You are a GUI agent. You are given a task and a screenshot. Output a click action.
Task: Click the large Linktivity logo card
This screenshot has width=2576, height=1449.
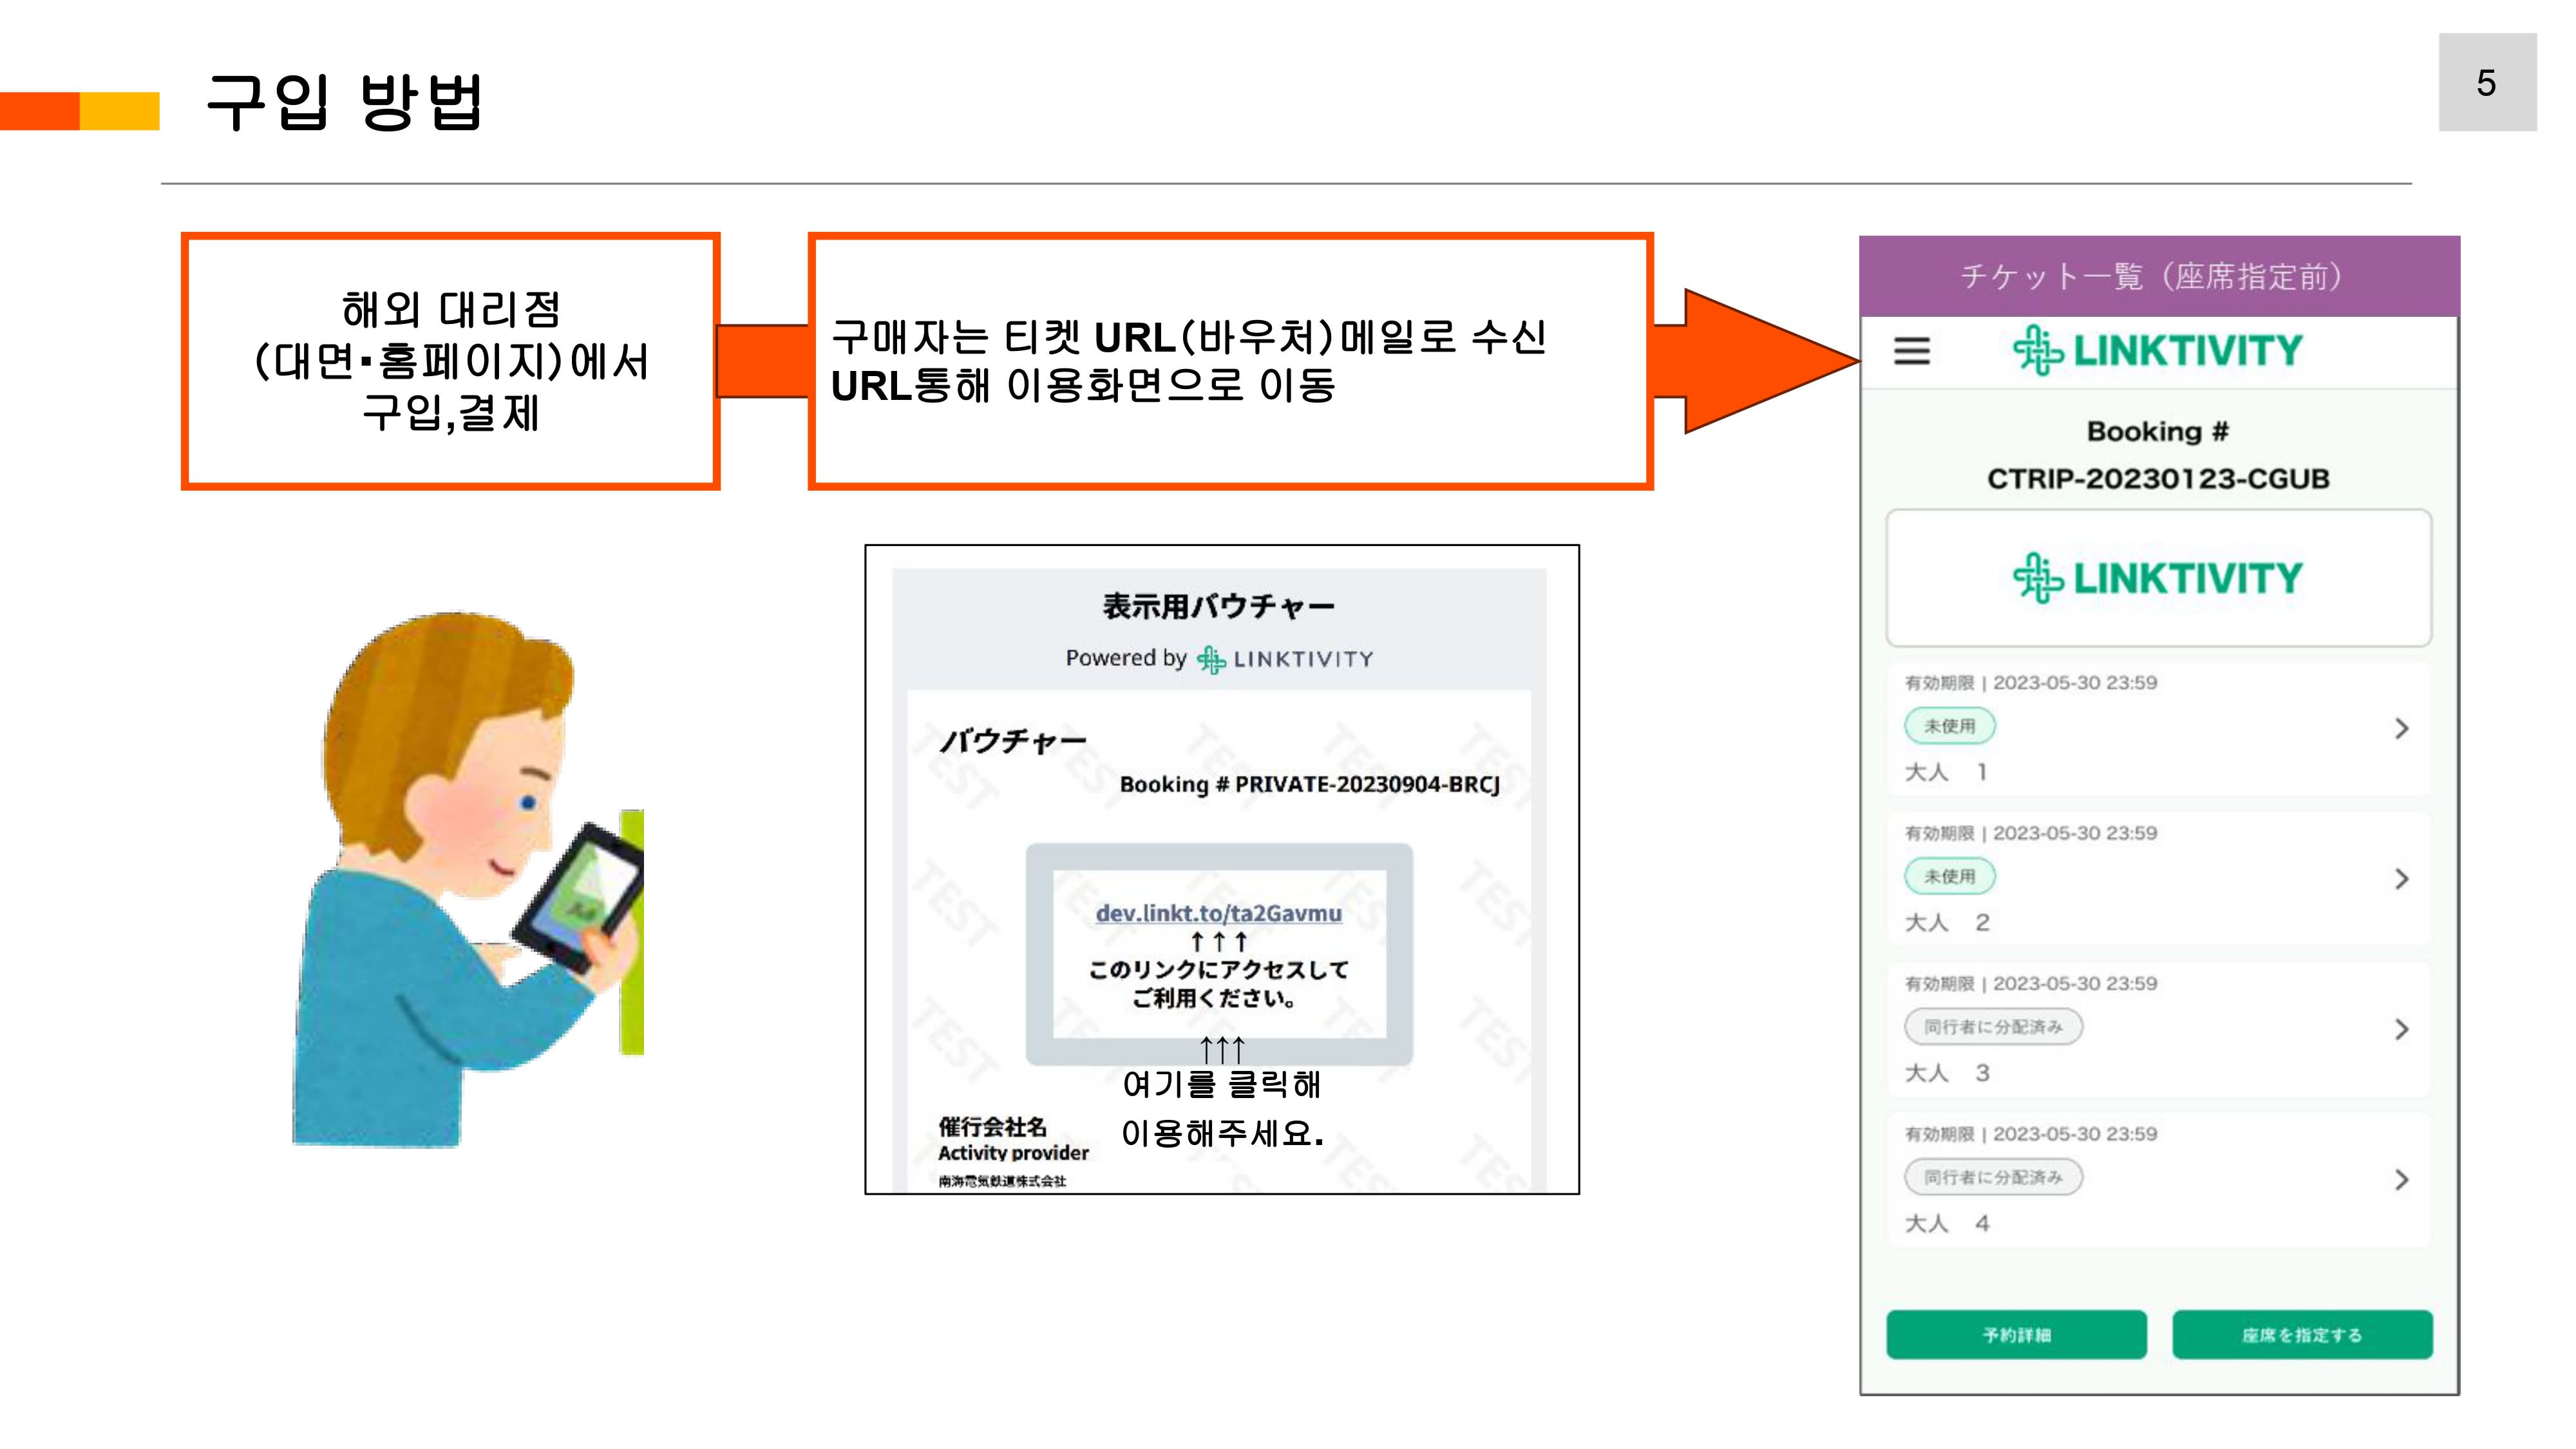point(2158,578)
